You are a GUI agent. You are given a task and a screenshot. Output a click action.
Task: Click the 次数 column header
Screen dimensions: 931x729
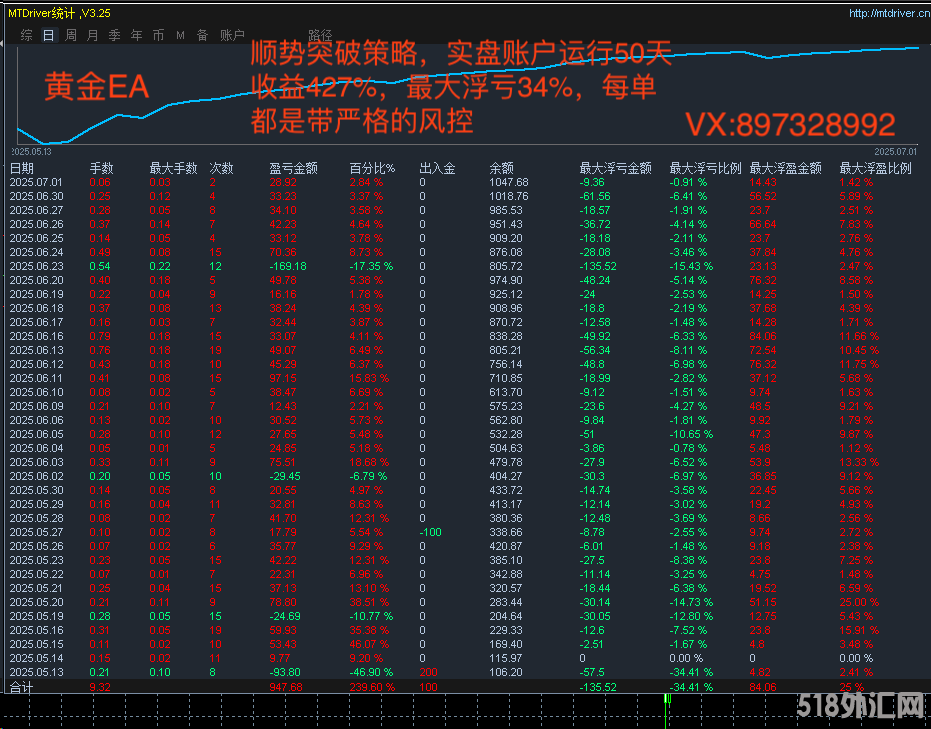tap(221, 169)
